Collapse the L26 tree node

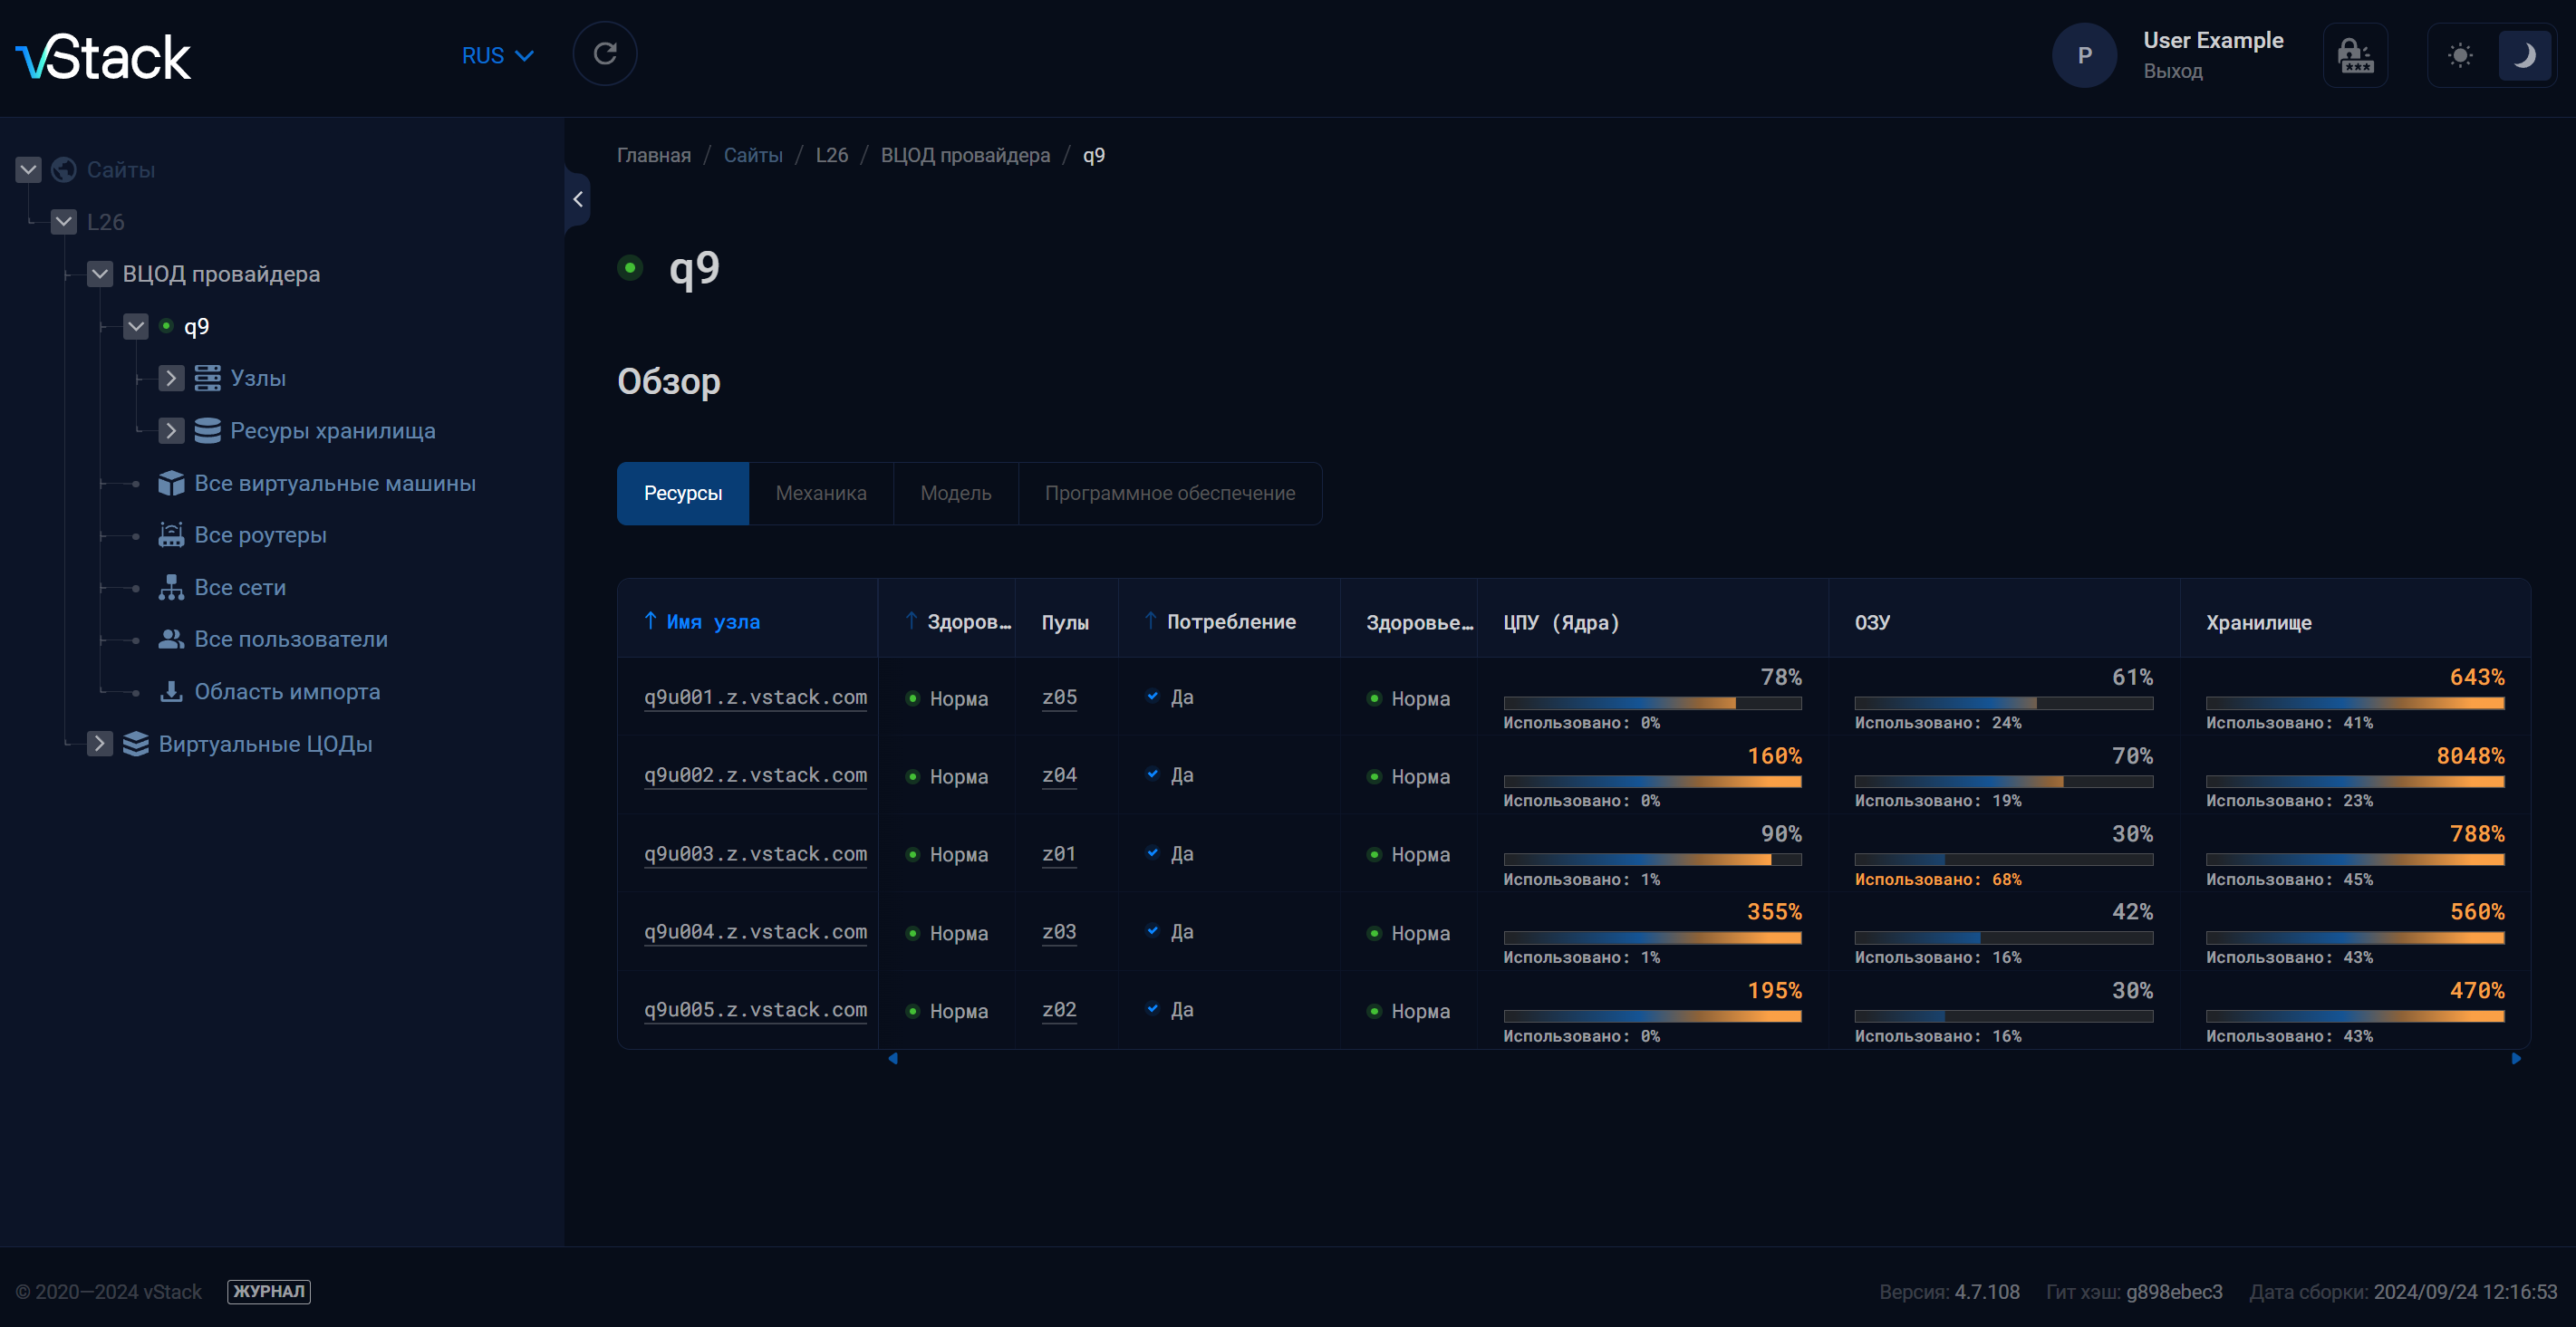pos(64,222)
